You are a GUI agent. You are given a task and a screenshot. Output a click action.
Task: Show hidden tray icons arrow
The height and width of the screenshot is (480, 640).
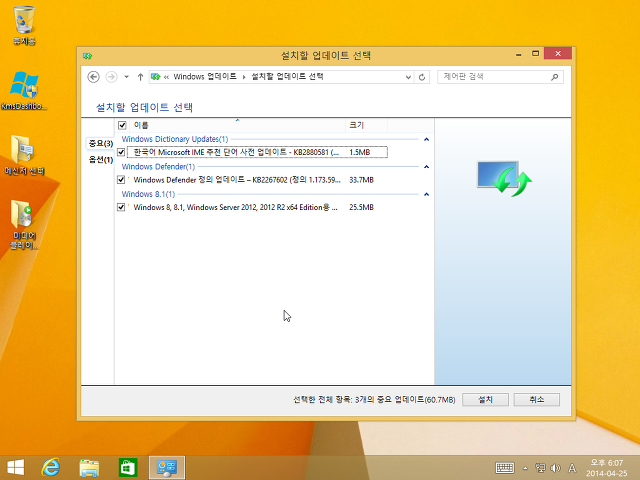(526, 469)
